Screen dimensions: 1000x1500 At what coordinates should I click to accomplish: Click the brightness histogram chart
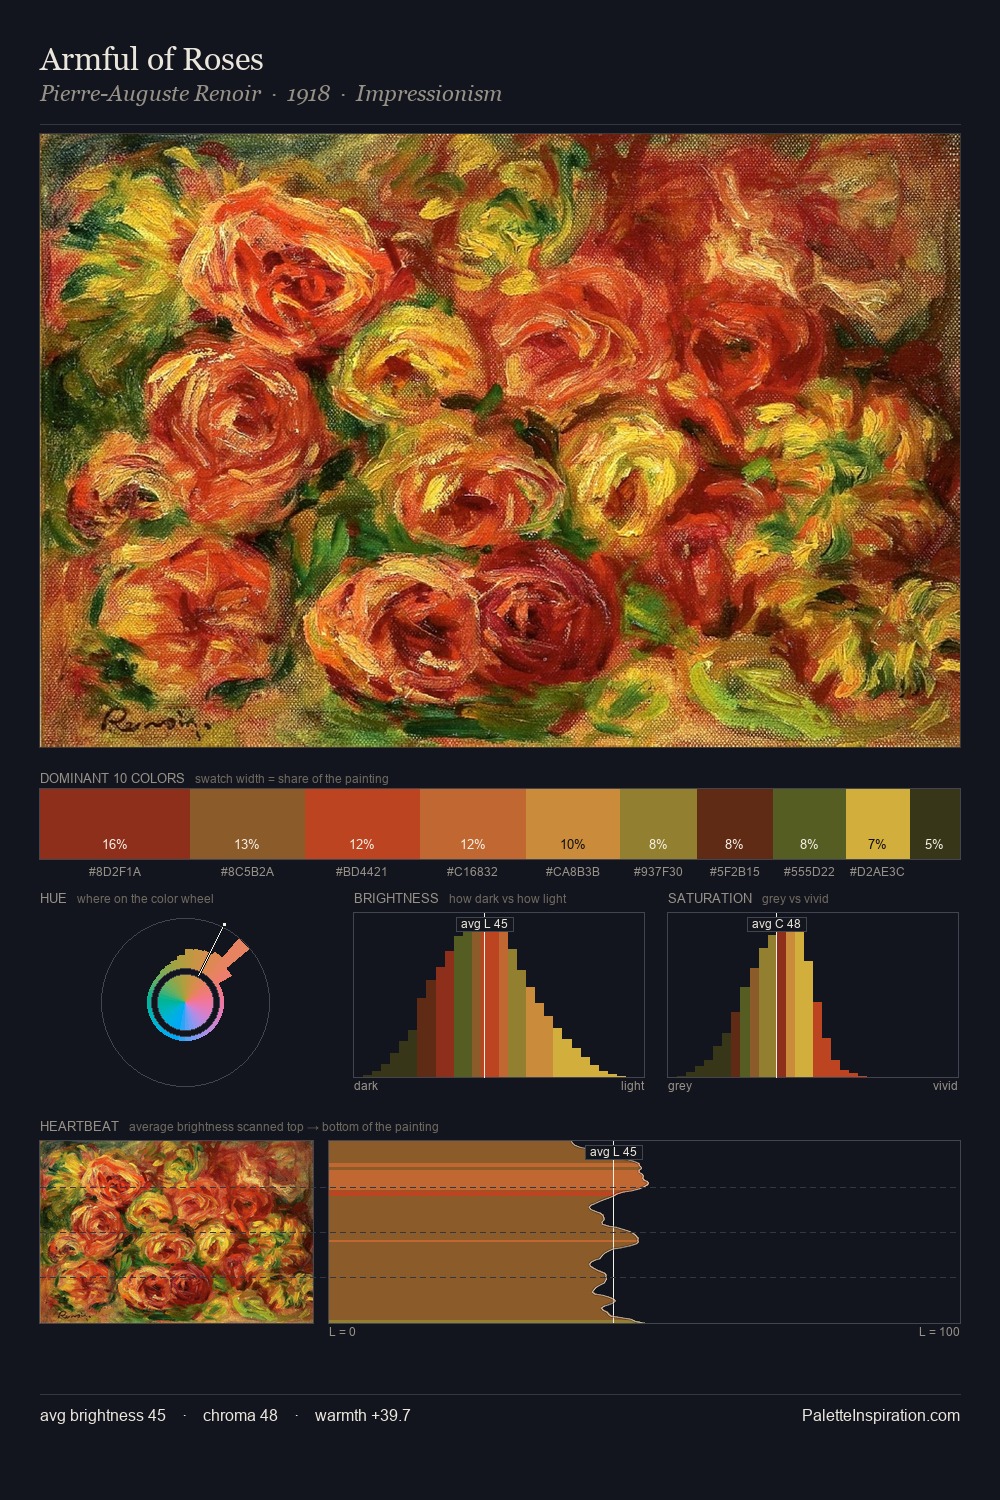pos(499,995)
